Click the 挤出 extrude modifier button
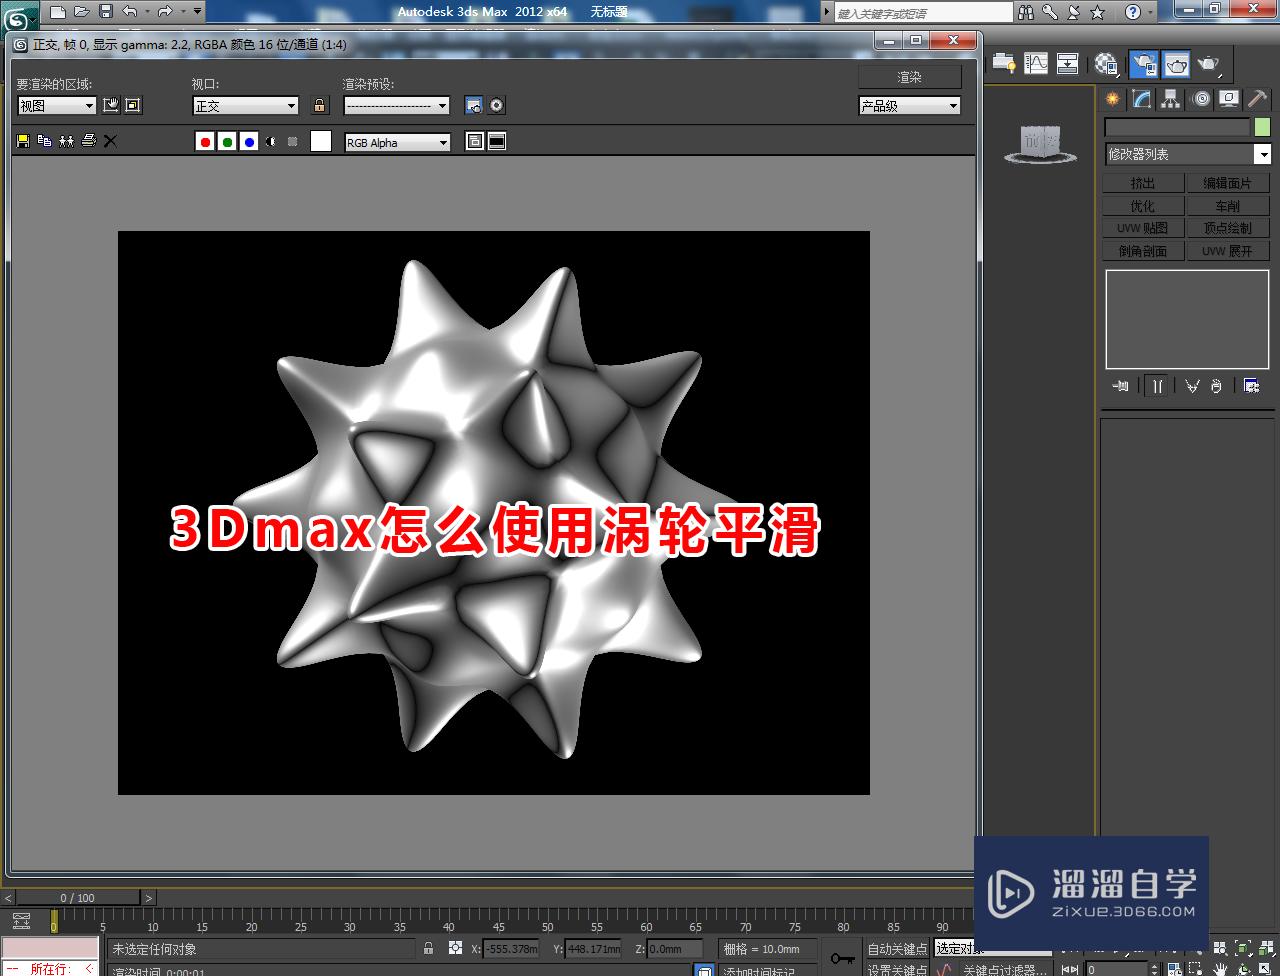 (1143, 183)
